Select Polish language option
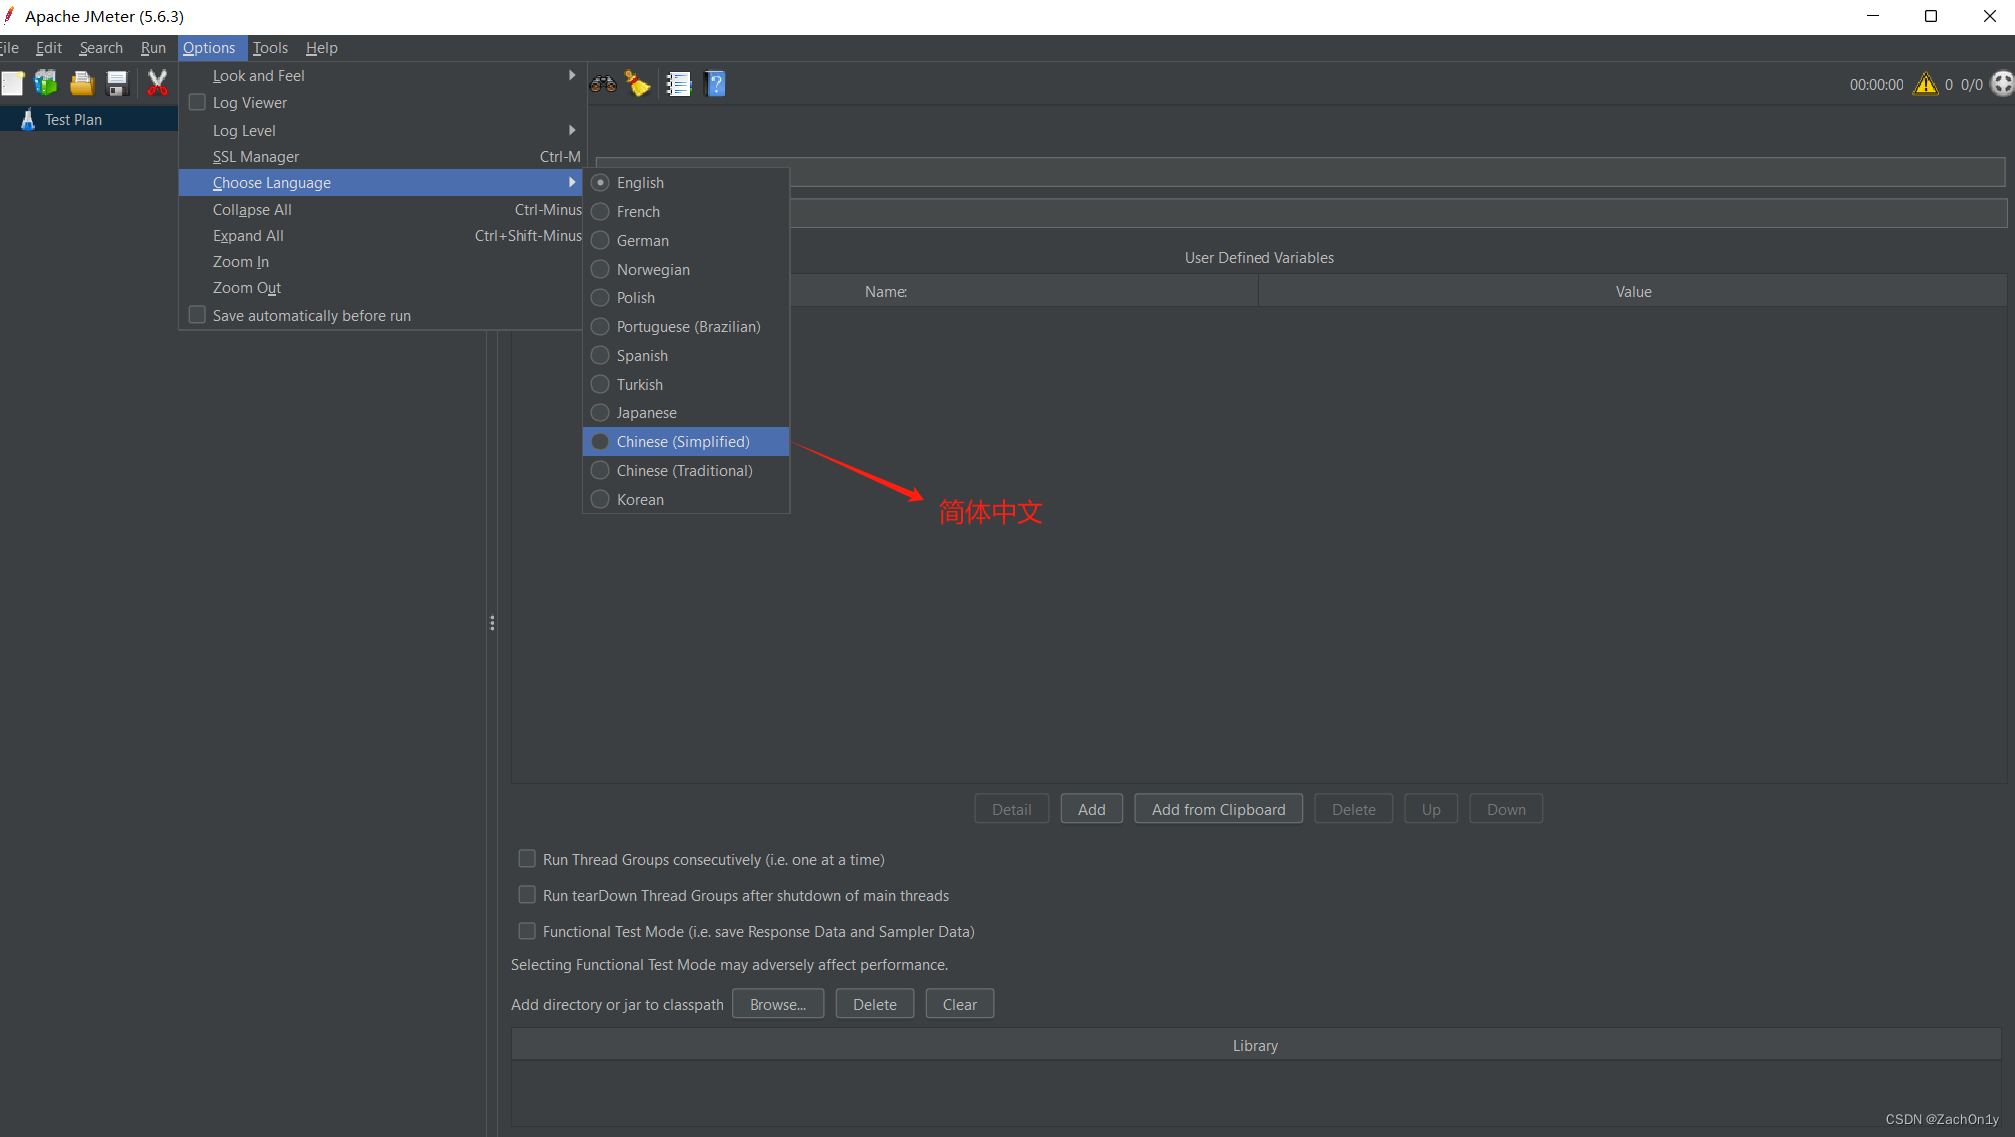 click(686, 297)
